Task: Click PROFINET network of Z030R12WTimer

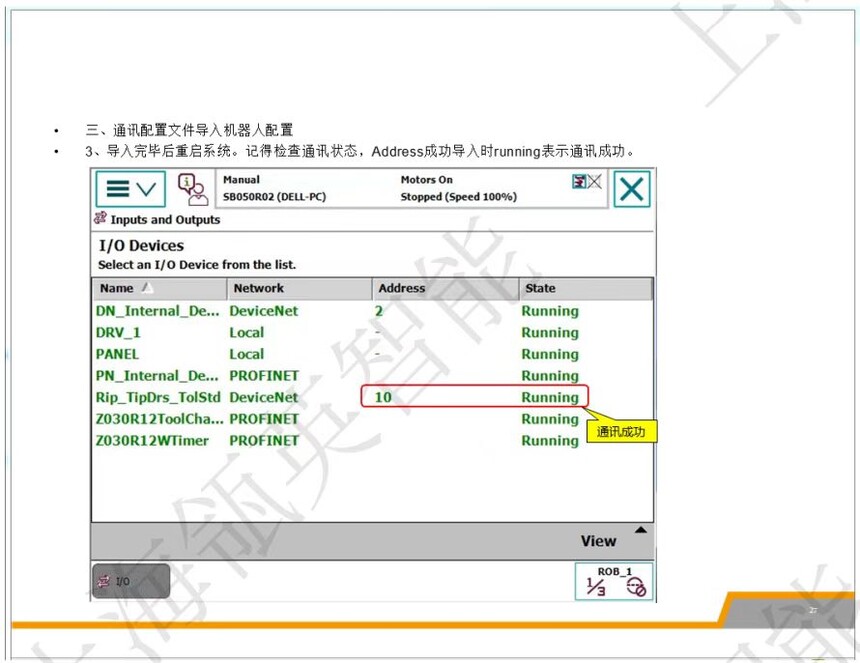Action: [264, 440]
